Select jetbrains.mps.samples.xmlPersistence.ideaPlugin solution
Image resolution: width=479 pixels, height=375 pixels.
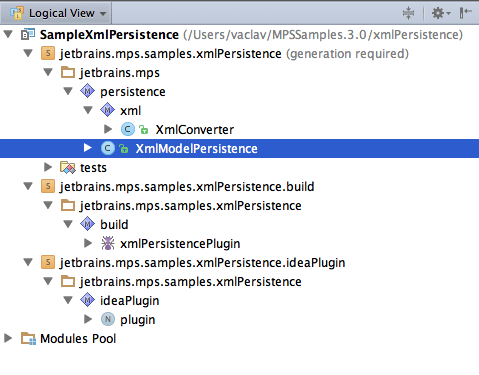point(202,263)
